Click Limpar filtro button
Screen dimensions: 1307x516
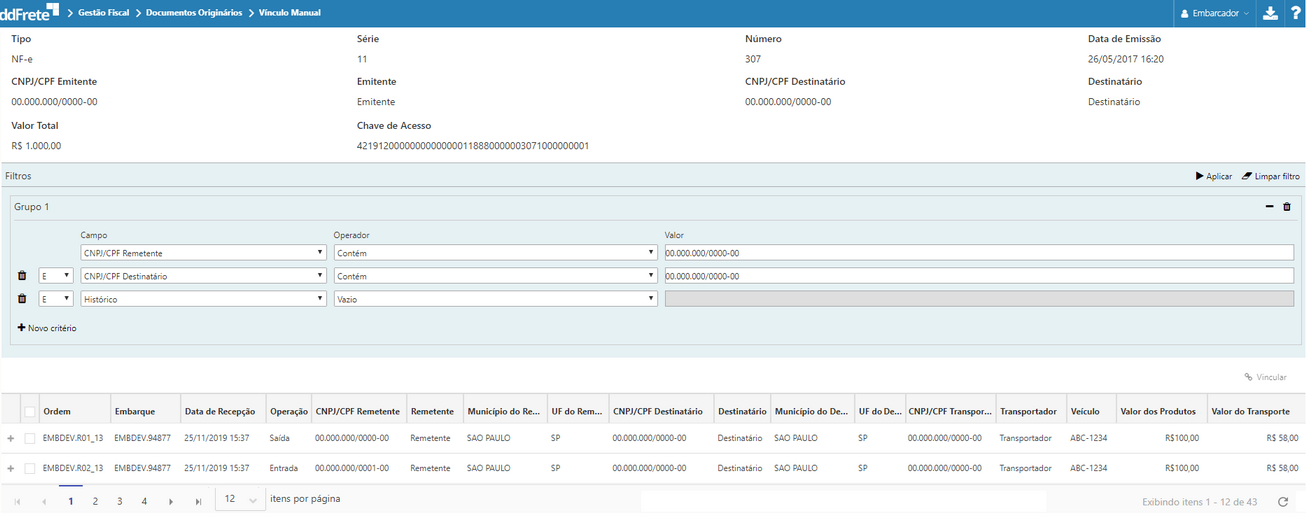click(x=1270, y=176)
